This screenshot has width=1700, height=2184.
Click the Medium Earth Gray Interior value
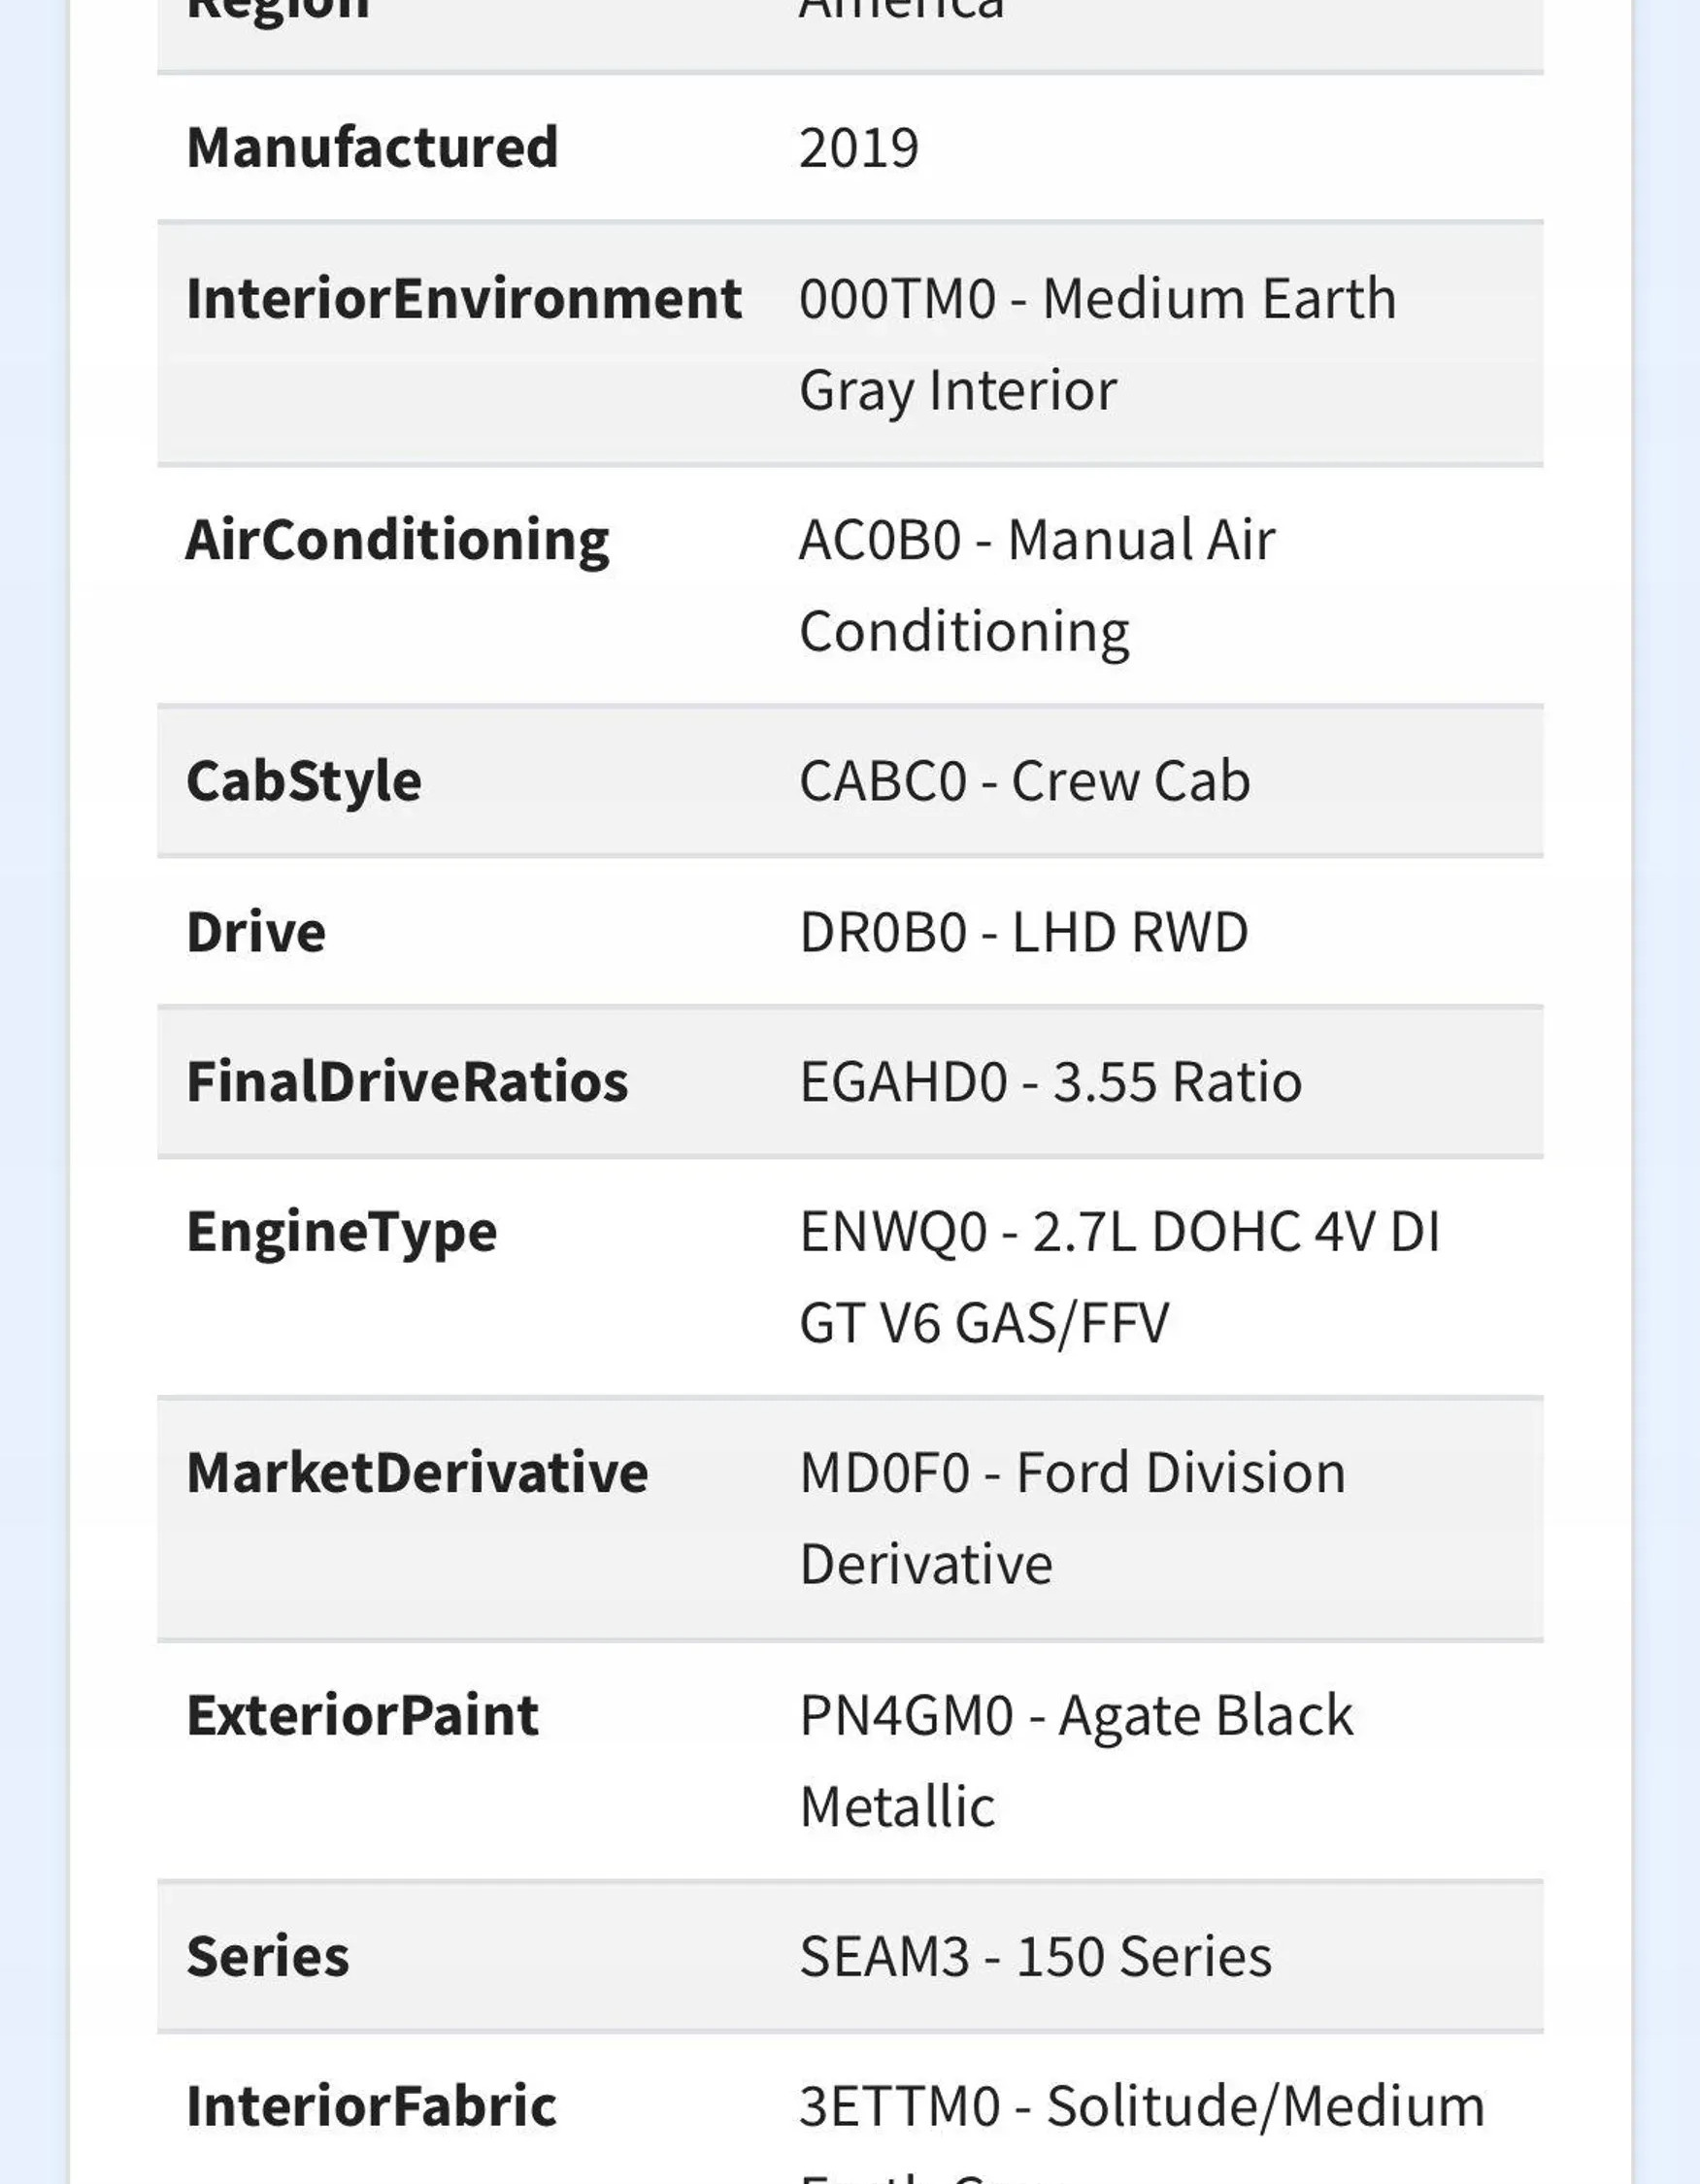point(1097,344)
